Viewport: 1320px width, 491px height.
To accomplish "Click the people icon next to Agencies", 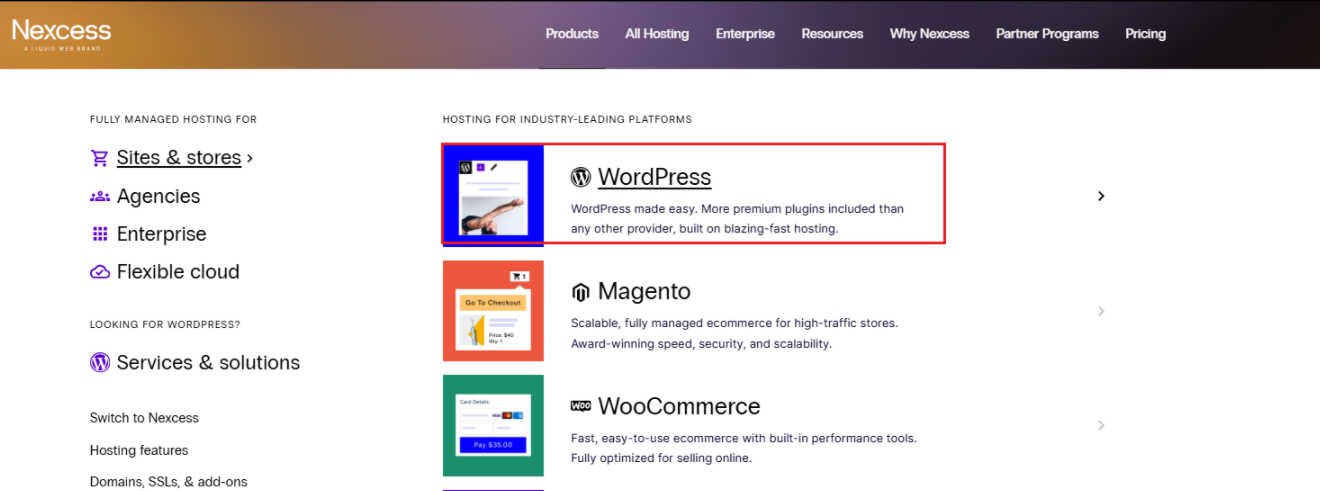I will [99, 196].
